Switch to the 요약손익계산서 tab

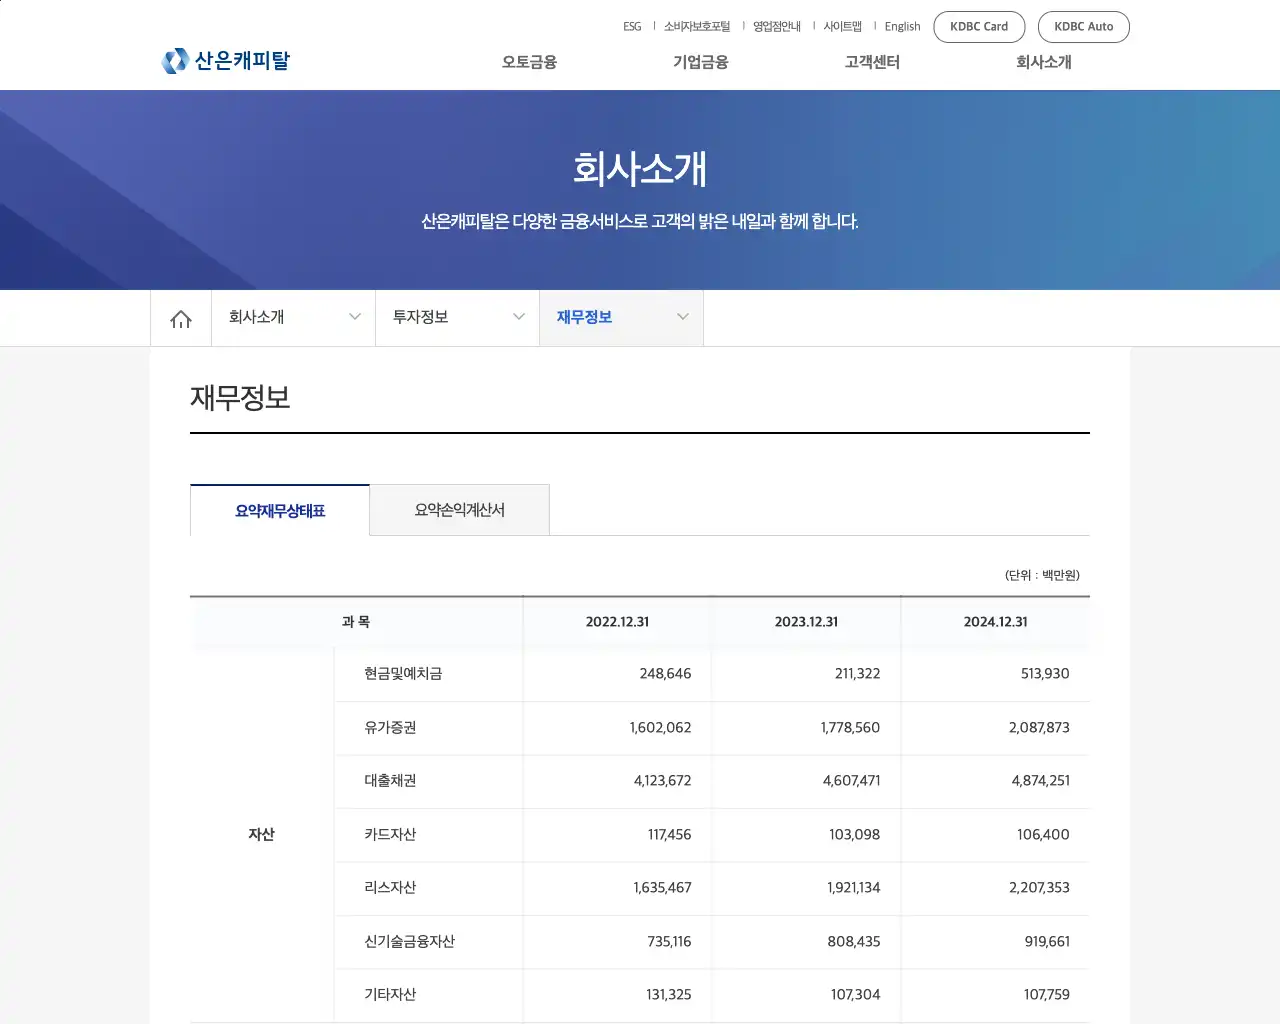pyautogui.click(x=459, y=509)
